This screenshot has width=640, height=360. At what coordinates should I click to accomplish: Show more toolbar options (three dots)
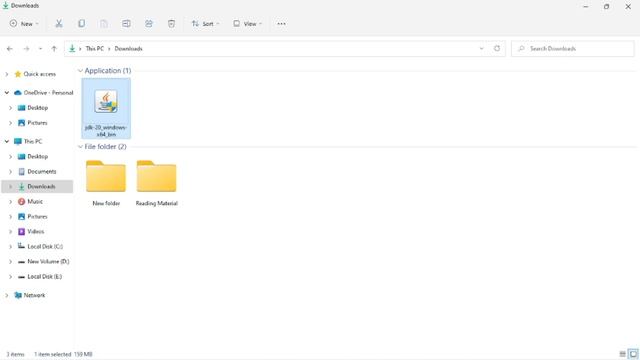click(281, 24)
